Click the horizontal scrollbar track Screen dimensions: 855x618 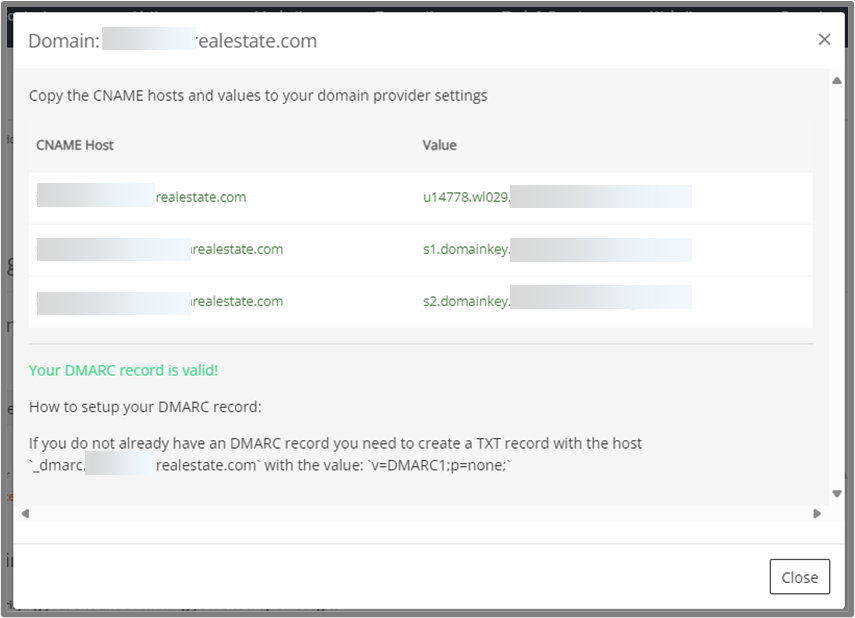click(x=420, y=513)
